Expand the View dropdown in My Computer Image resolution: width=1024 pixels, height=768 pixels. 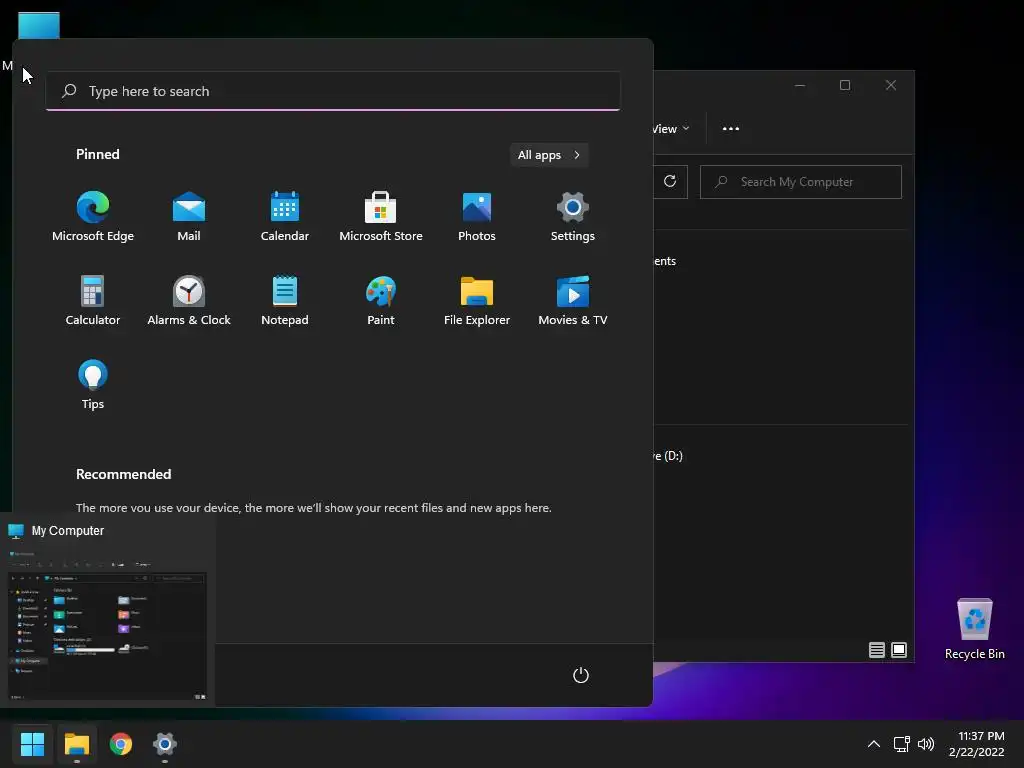point(671,129)
